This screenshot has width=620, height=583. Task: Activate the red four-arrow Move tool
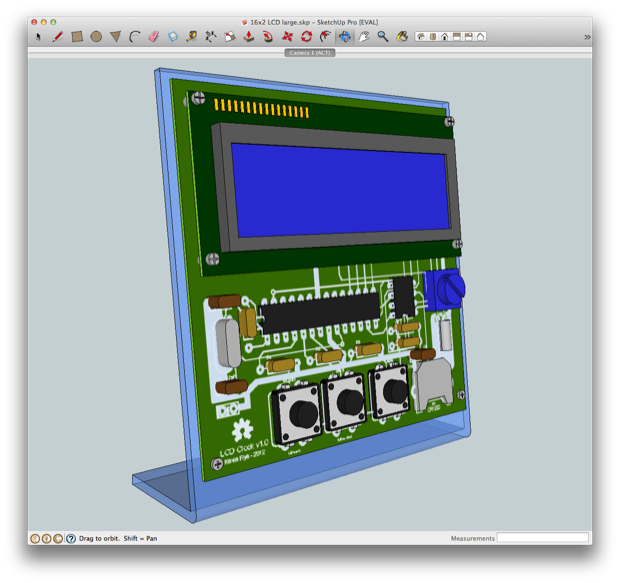(x=287, y=37)
